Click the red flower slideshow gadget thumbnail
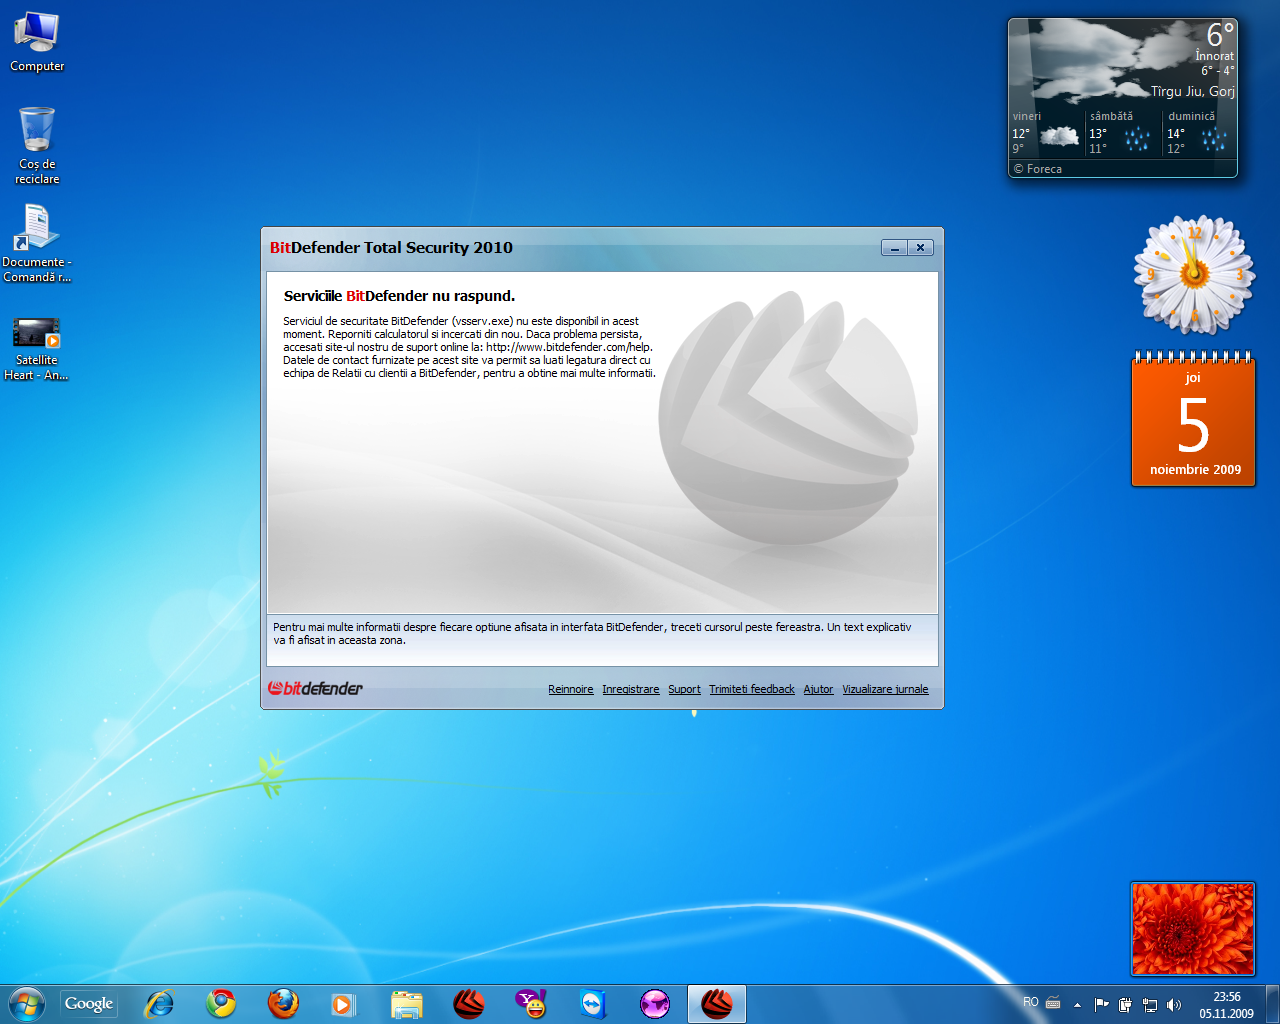1280x1024 pixels. 1193,929
